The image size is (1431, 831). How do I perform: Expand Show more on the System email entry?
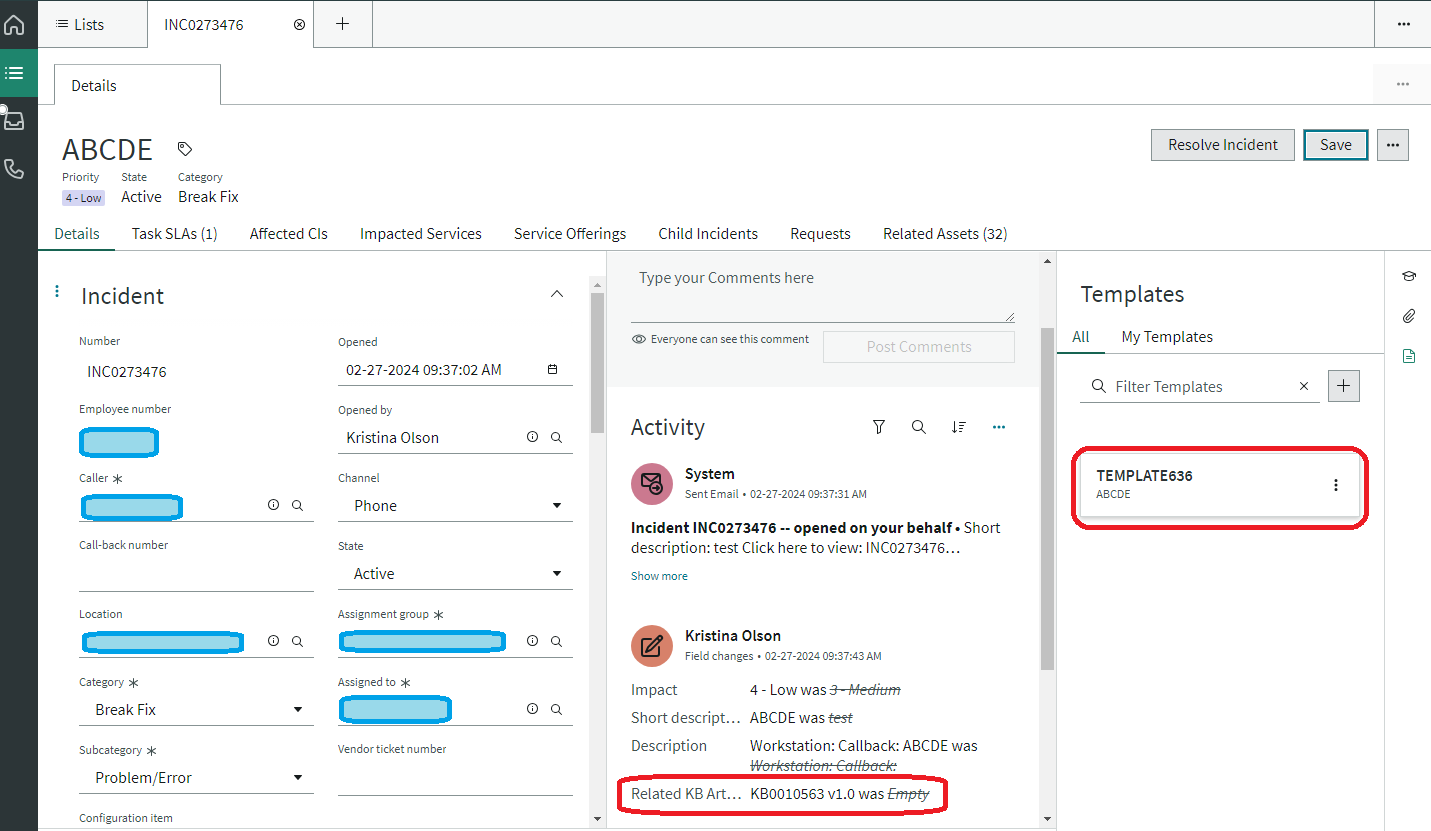[658, 576]
